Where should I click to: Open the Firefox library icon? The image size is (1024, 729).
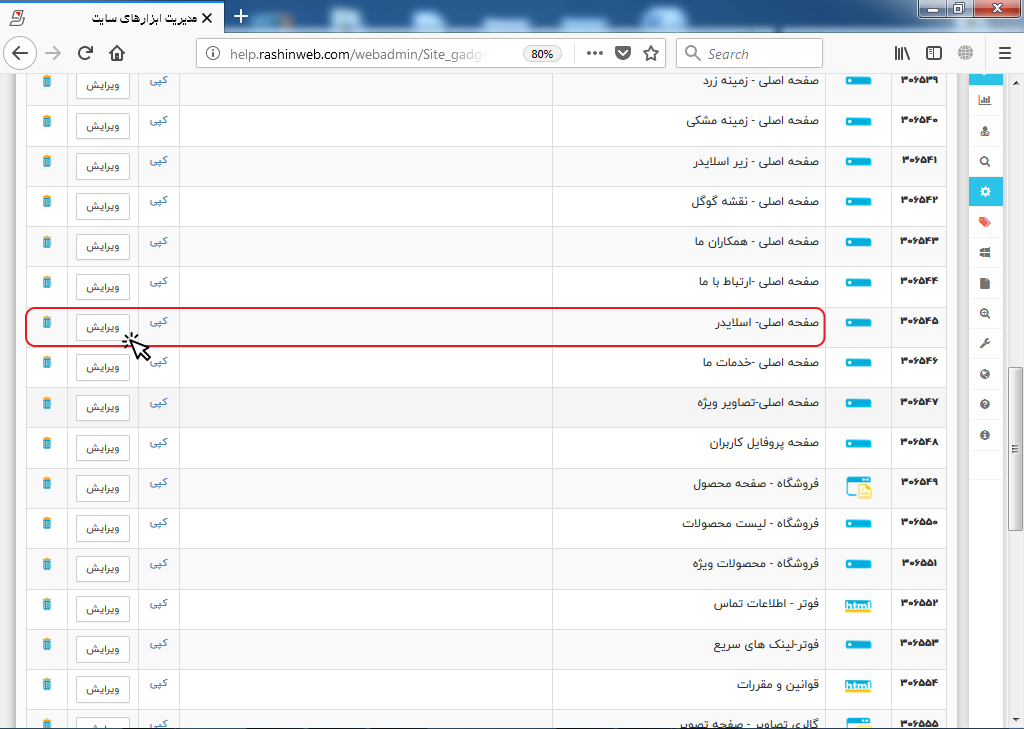tap(903, 54)
